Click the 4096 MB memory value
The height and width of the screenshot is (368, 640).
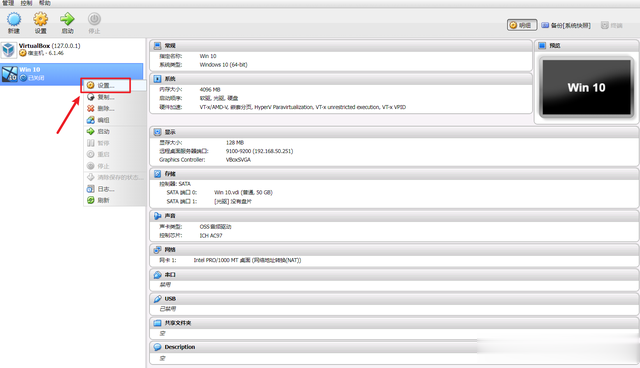pos(210,89)
